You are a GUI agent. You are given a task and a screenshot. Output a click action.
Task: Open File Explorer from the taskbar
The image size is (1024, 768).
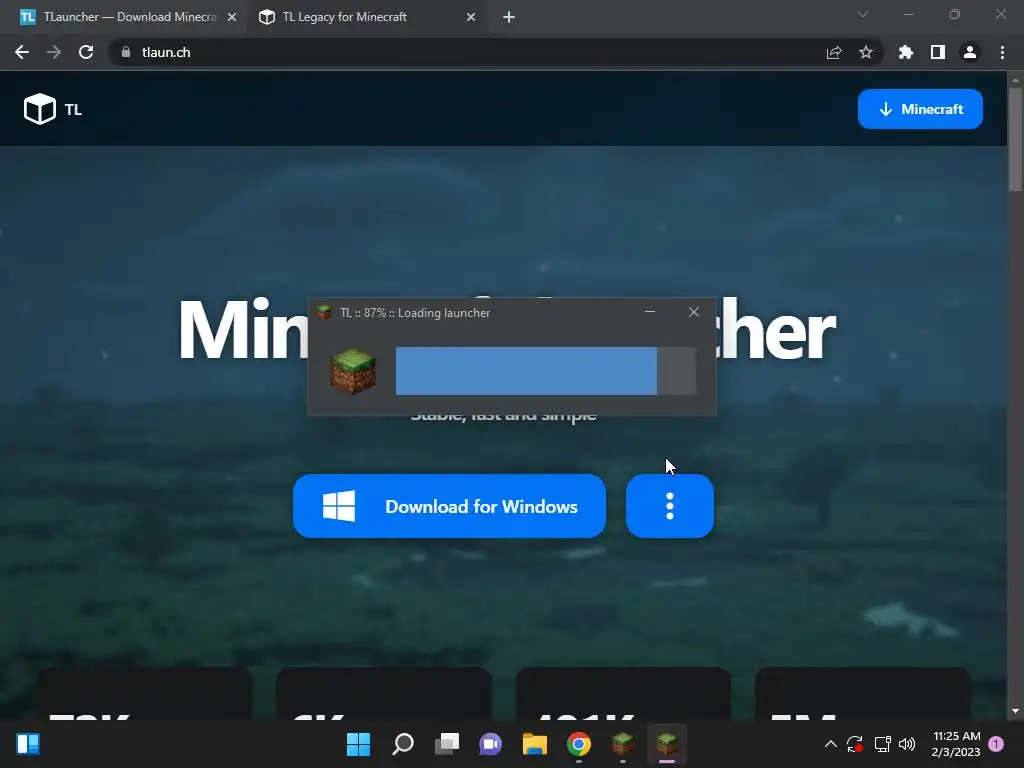tap(535, 744)
